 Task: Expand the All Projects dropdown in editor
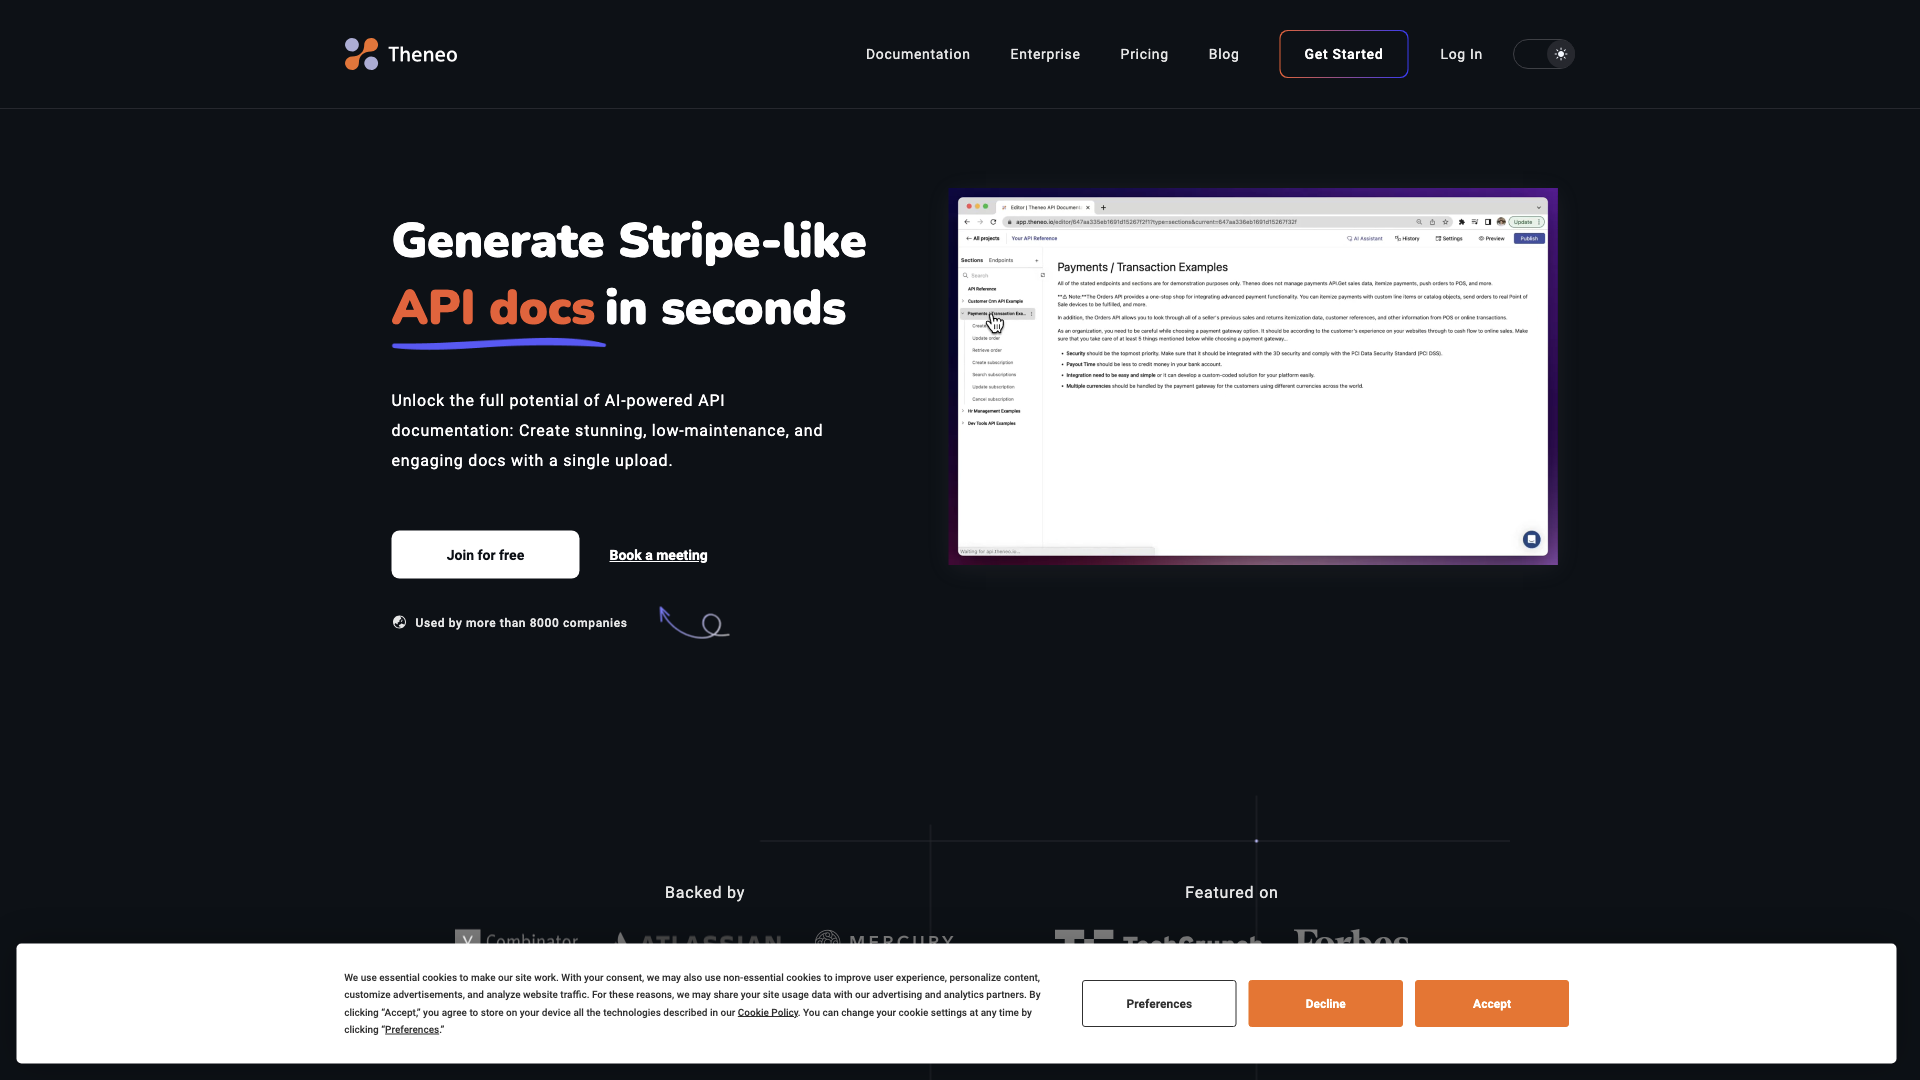[982, 239]
